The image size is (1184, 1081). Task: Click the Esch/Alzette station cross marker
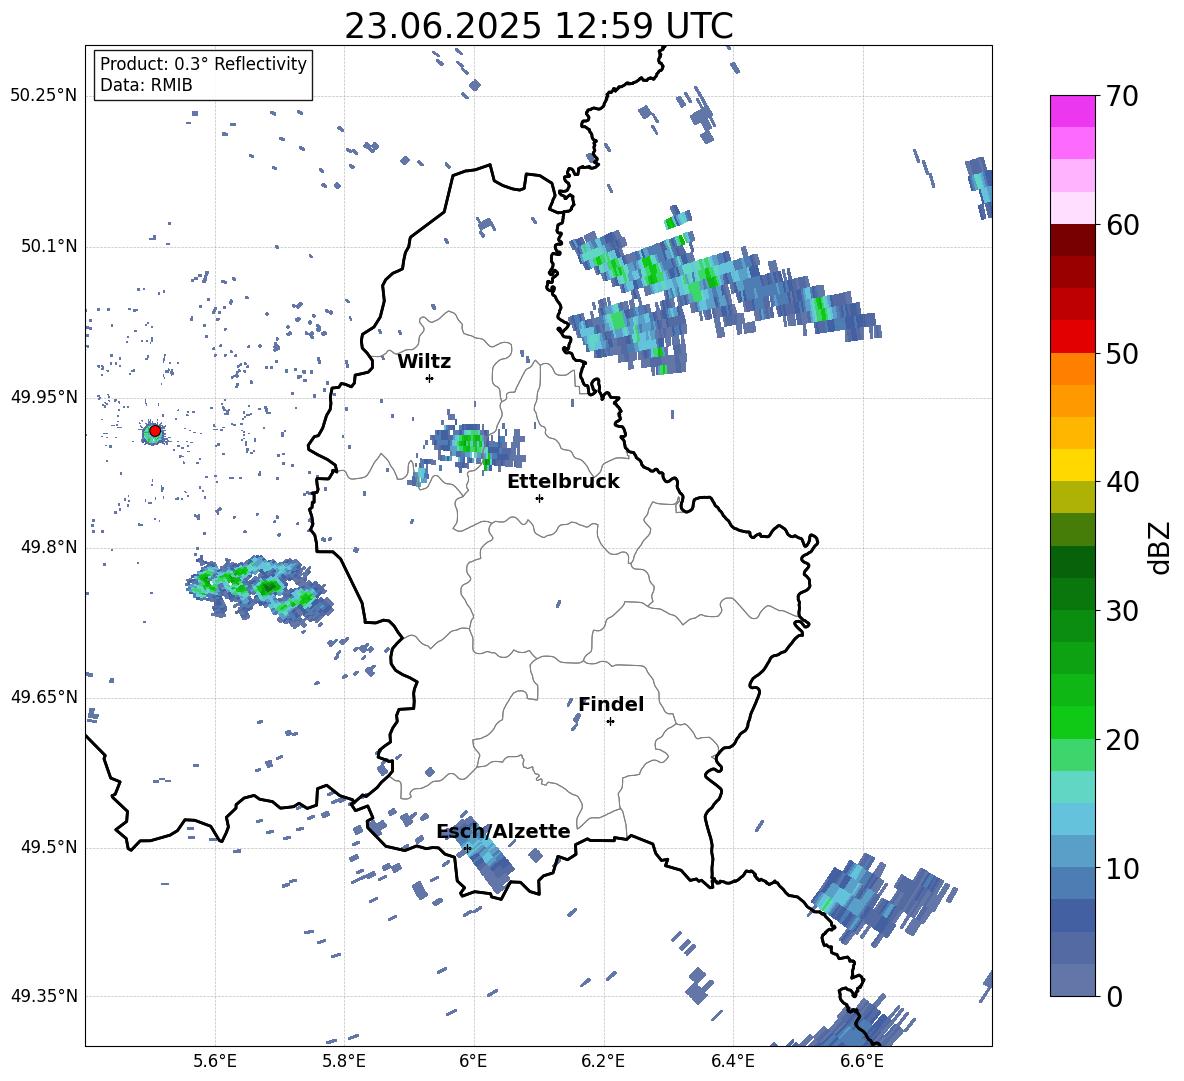click(467, 848)
